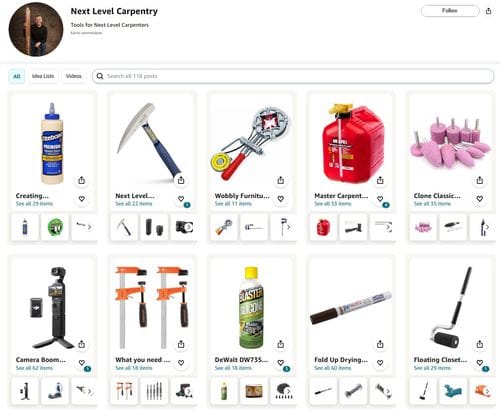Show more thumbnails in Wobbly Furniture row
The height and width of the screenshot is (410, 500).
tap(288, 227)
